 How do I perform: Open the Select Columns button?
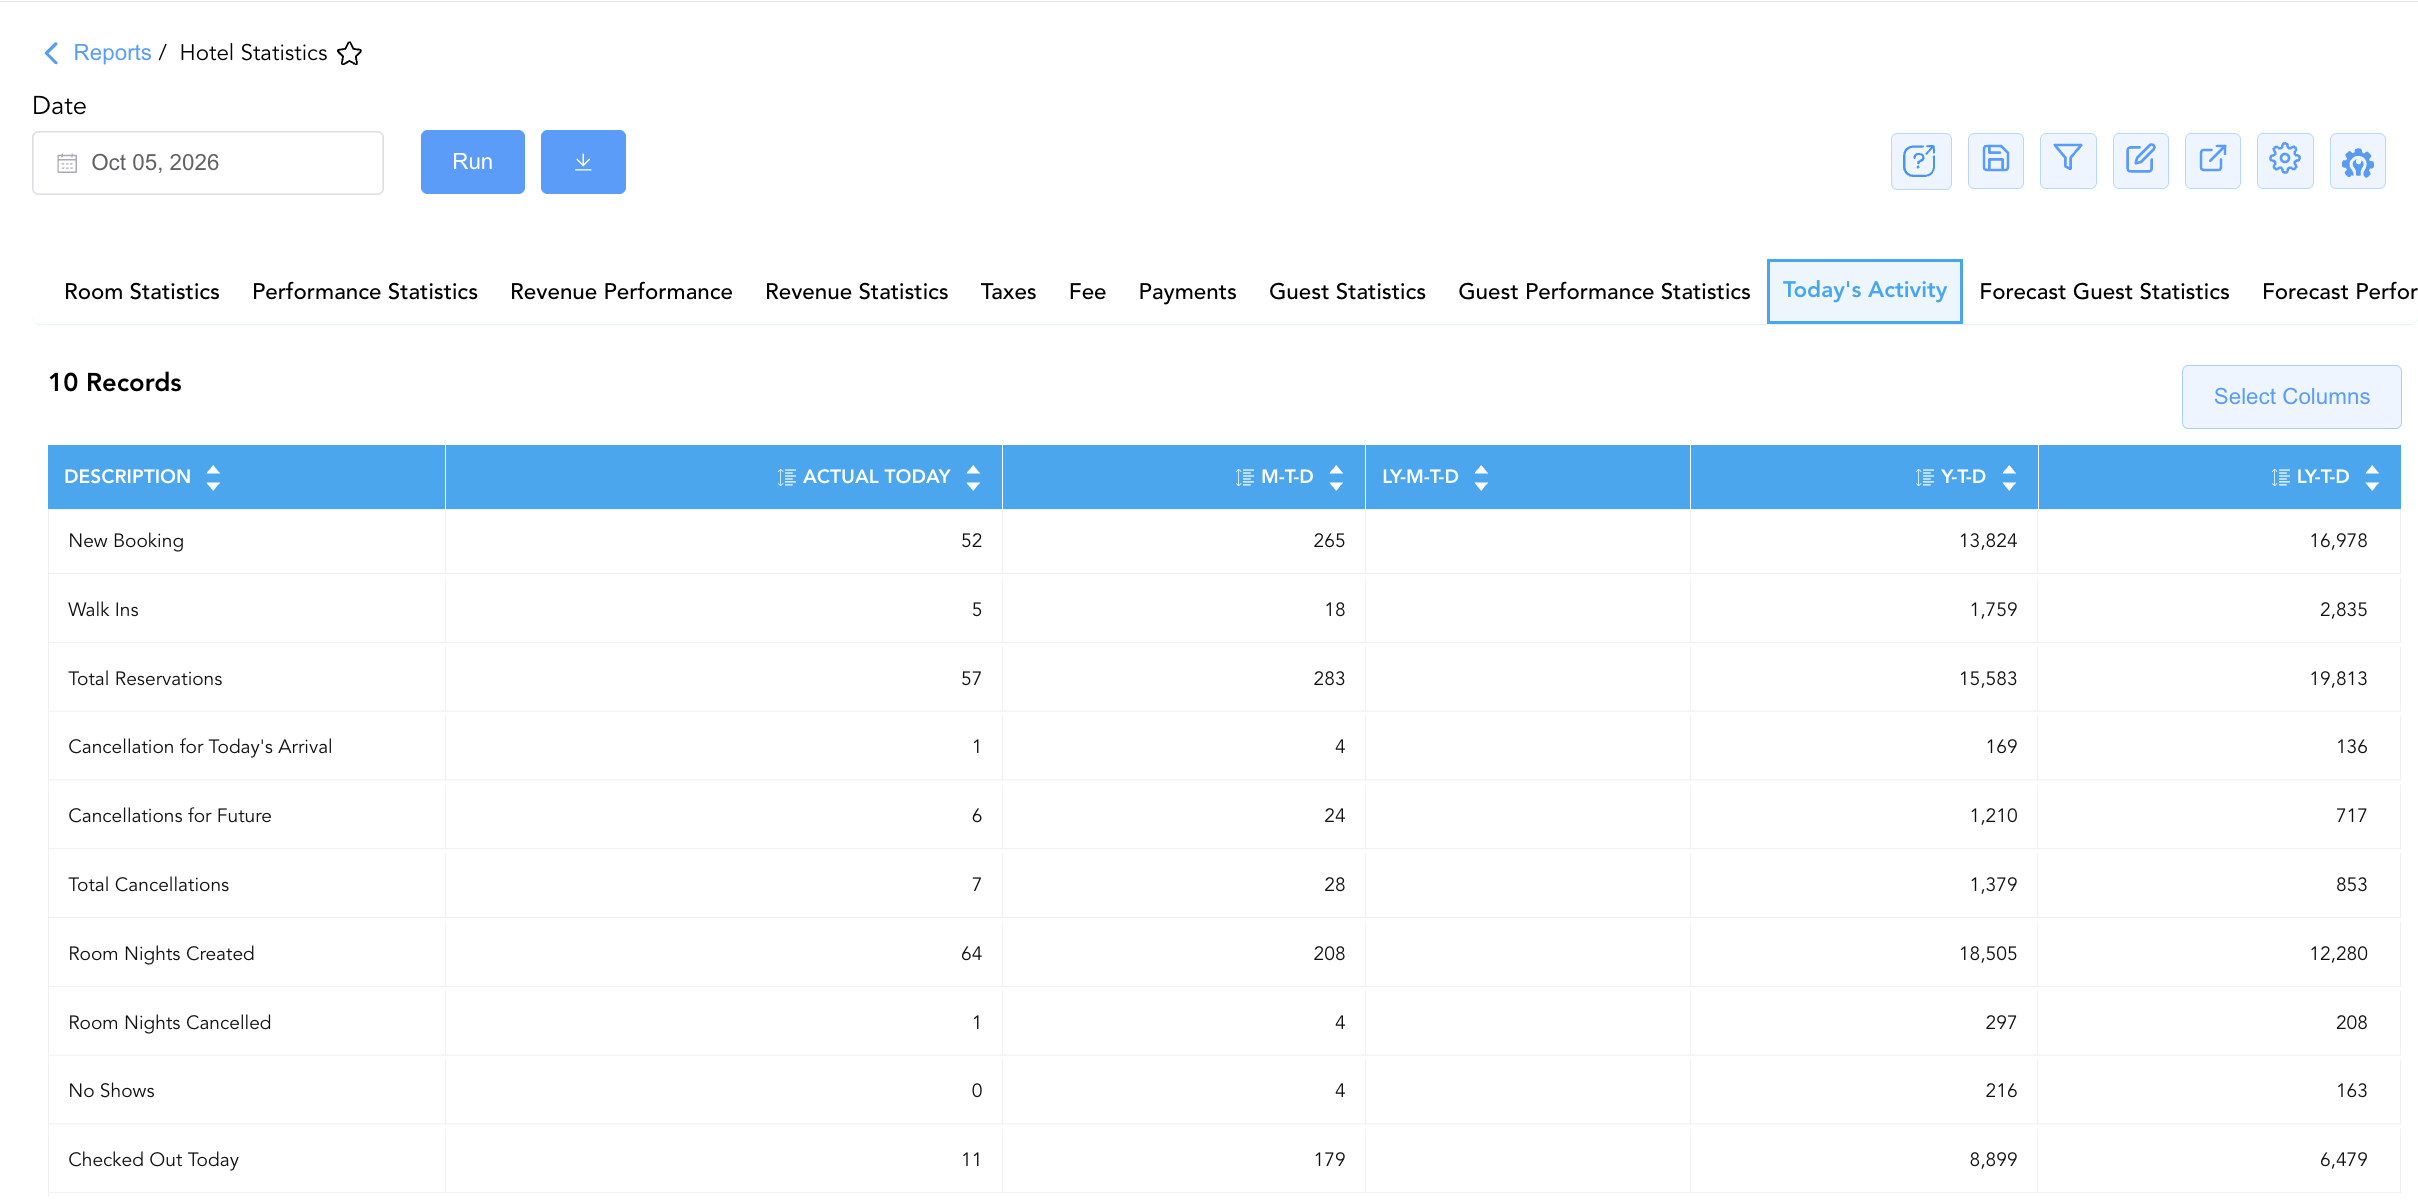pos(2291,397)
